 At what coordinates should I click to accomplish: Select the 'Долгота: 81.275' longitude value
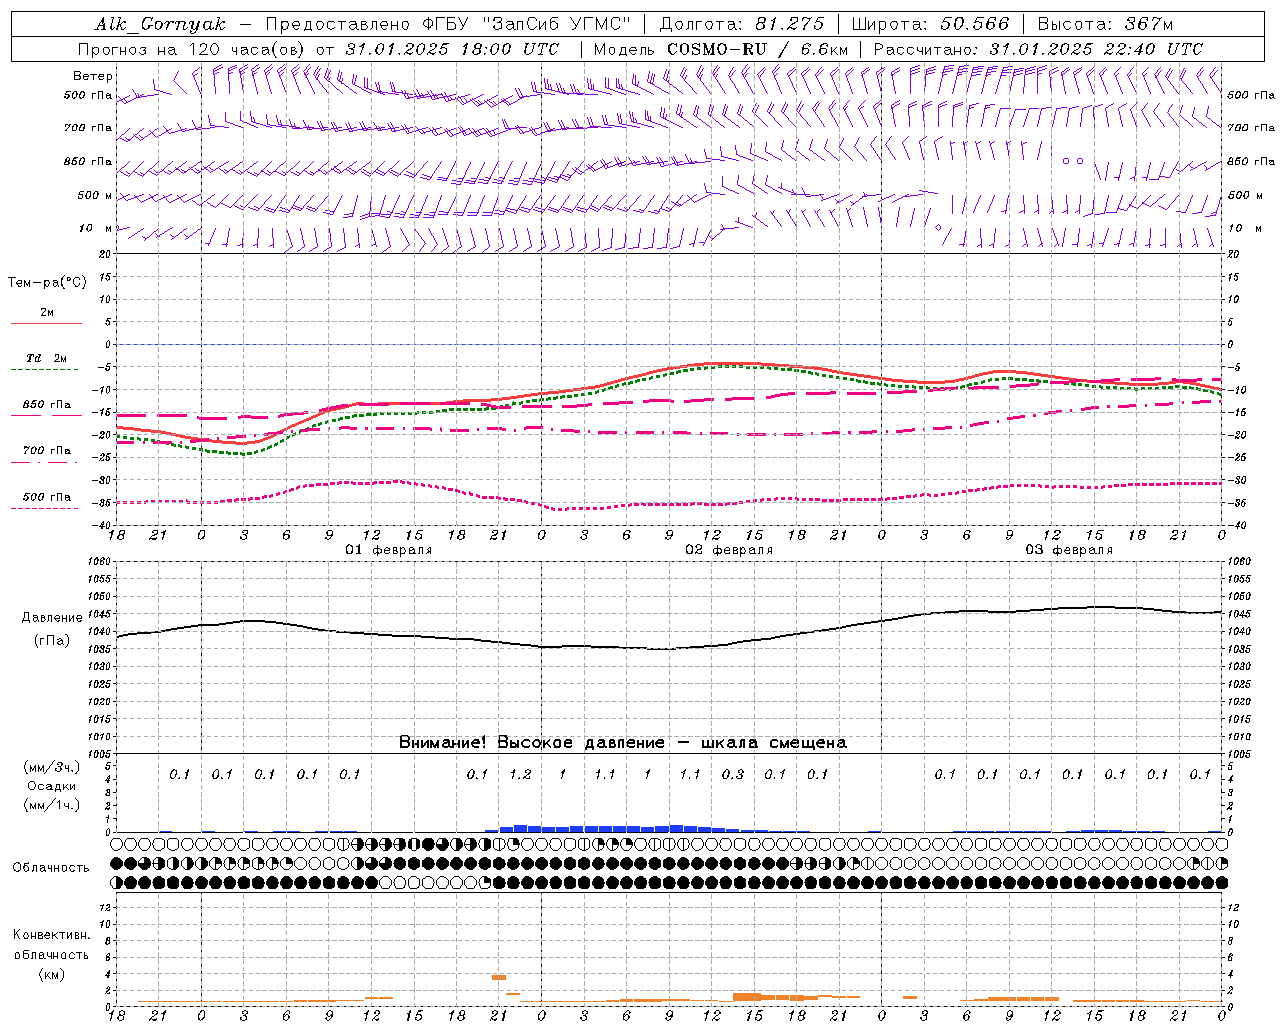pos(742,24)
